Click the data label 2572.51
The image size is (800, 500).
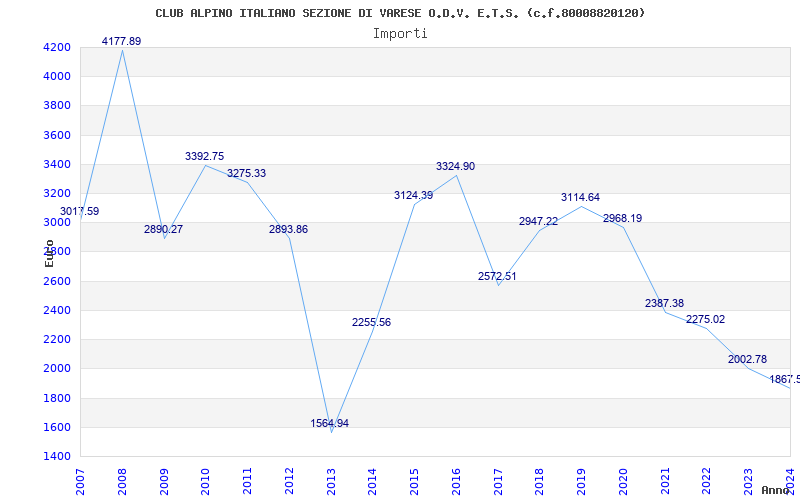(x=497, y=276)
